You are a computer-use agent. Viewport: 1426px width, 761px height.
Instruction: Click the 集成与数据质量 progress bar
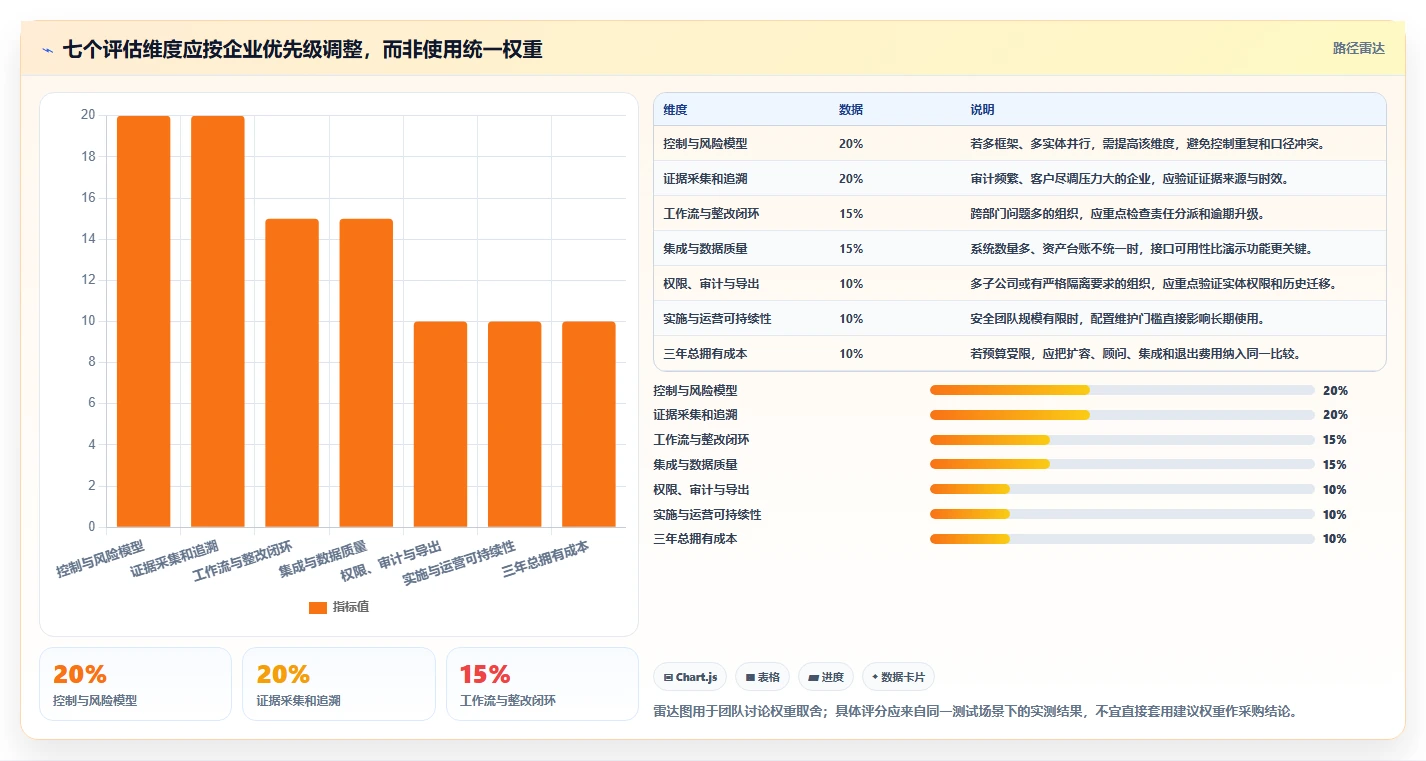click(x=1122, y=464)
